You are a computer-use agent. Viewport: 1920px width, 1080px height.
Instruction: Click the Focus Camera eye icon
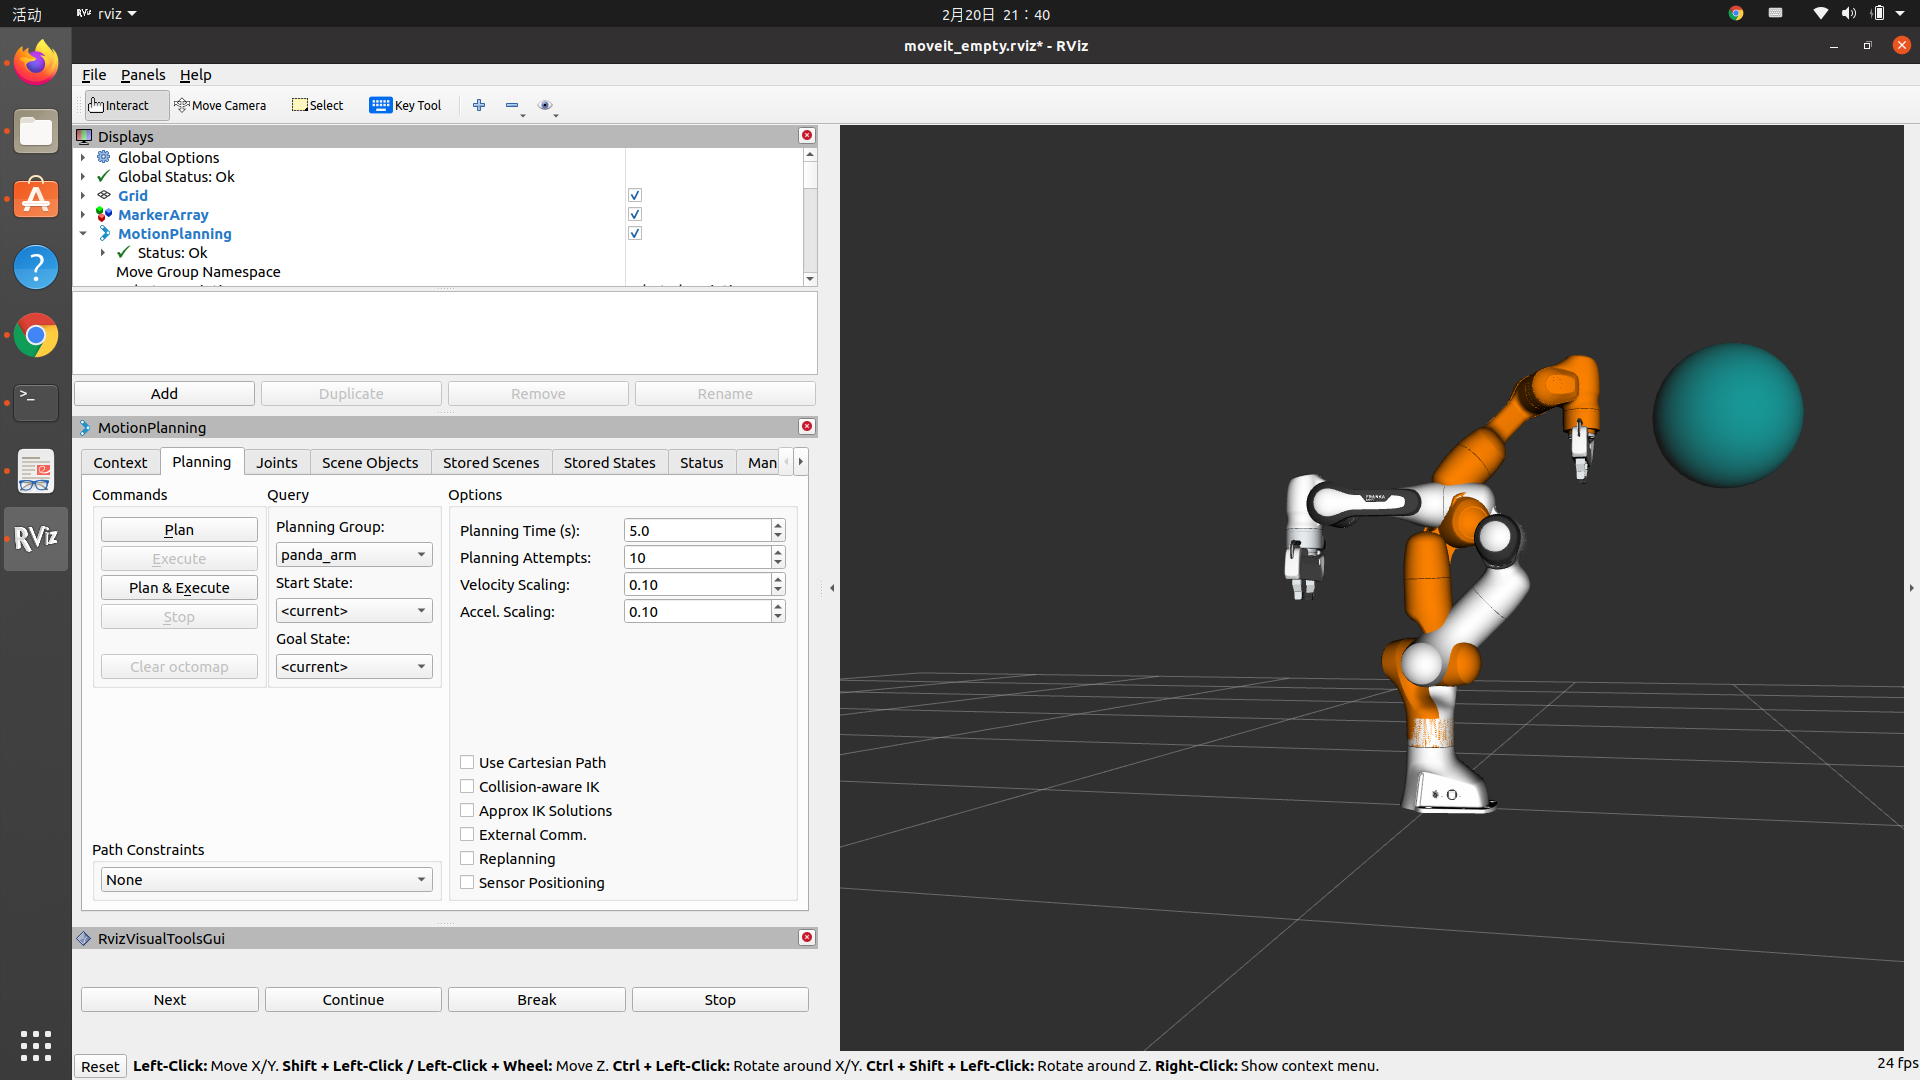547,105
